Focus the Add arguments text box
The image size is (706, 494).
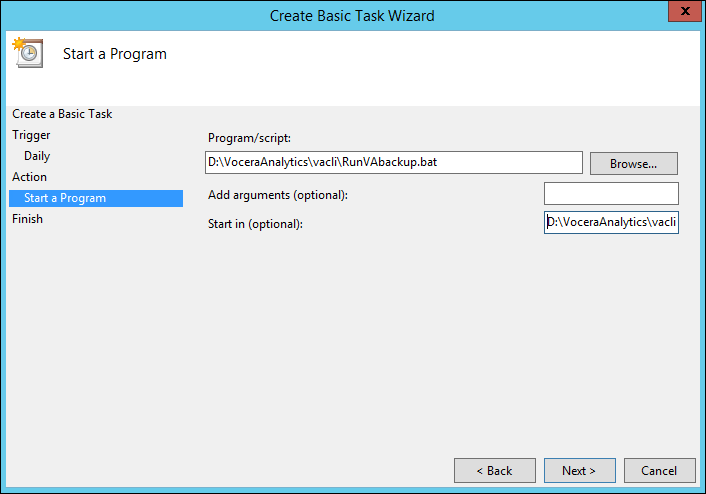611,193
